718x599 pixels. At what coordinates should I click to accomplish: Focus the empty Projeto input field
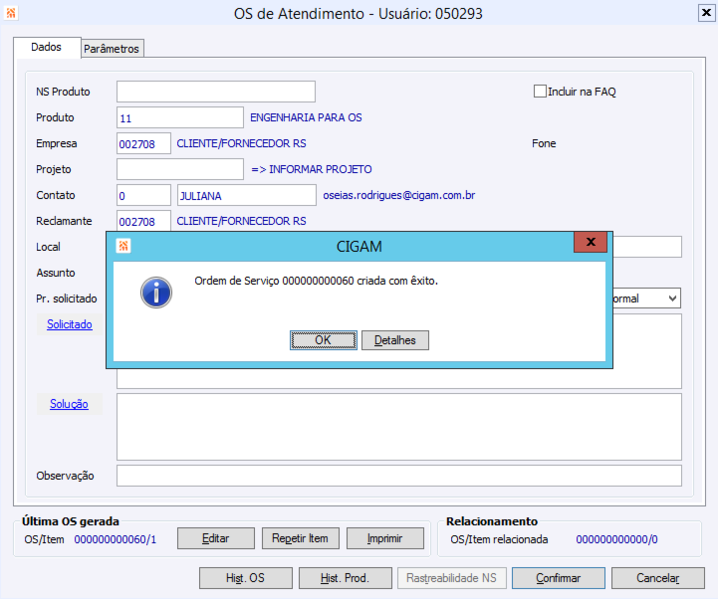click(x=180, y=169)
